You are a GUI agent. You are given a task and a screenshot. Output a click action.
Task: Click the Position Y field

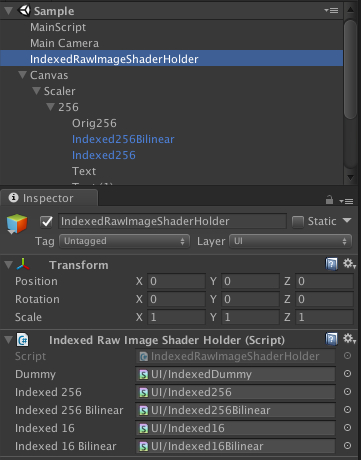click(251, 281)
